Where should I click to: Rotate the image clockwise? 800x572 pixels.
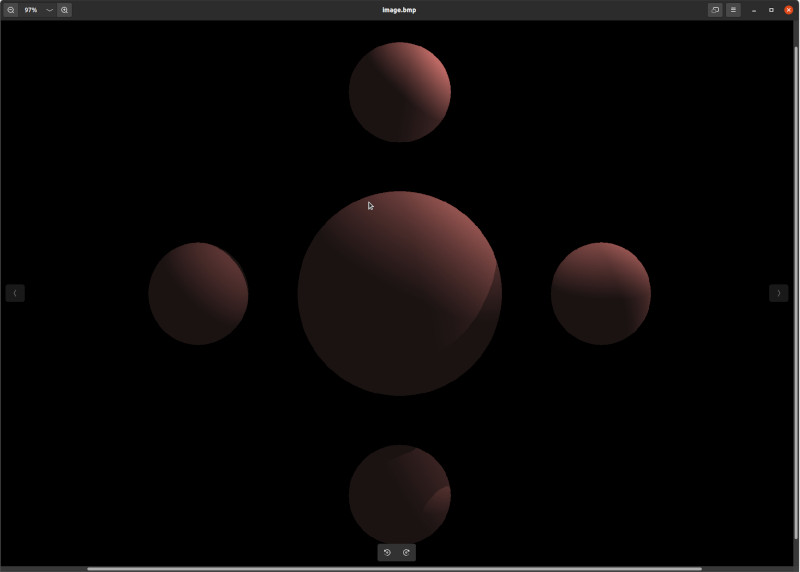click(406, 552)
